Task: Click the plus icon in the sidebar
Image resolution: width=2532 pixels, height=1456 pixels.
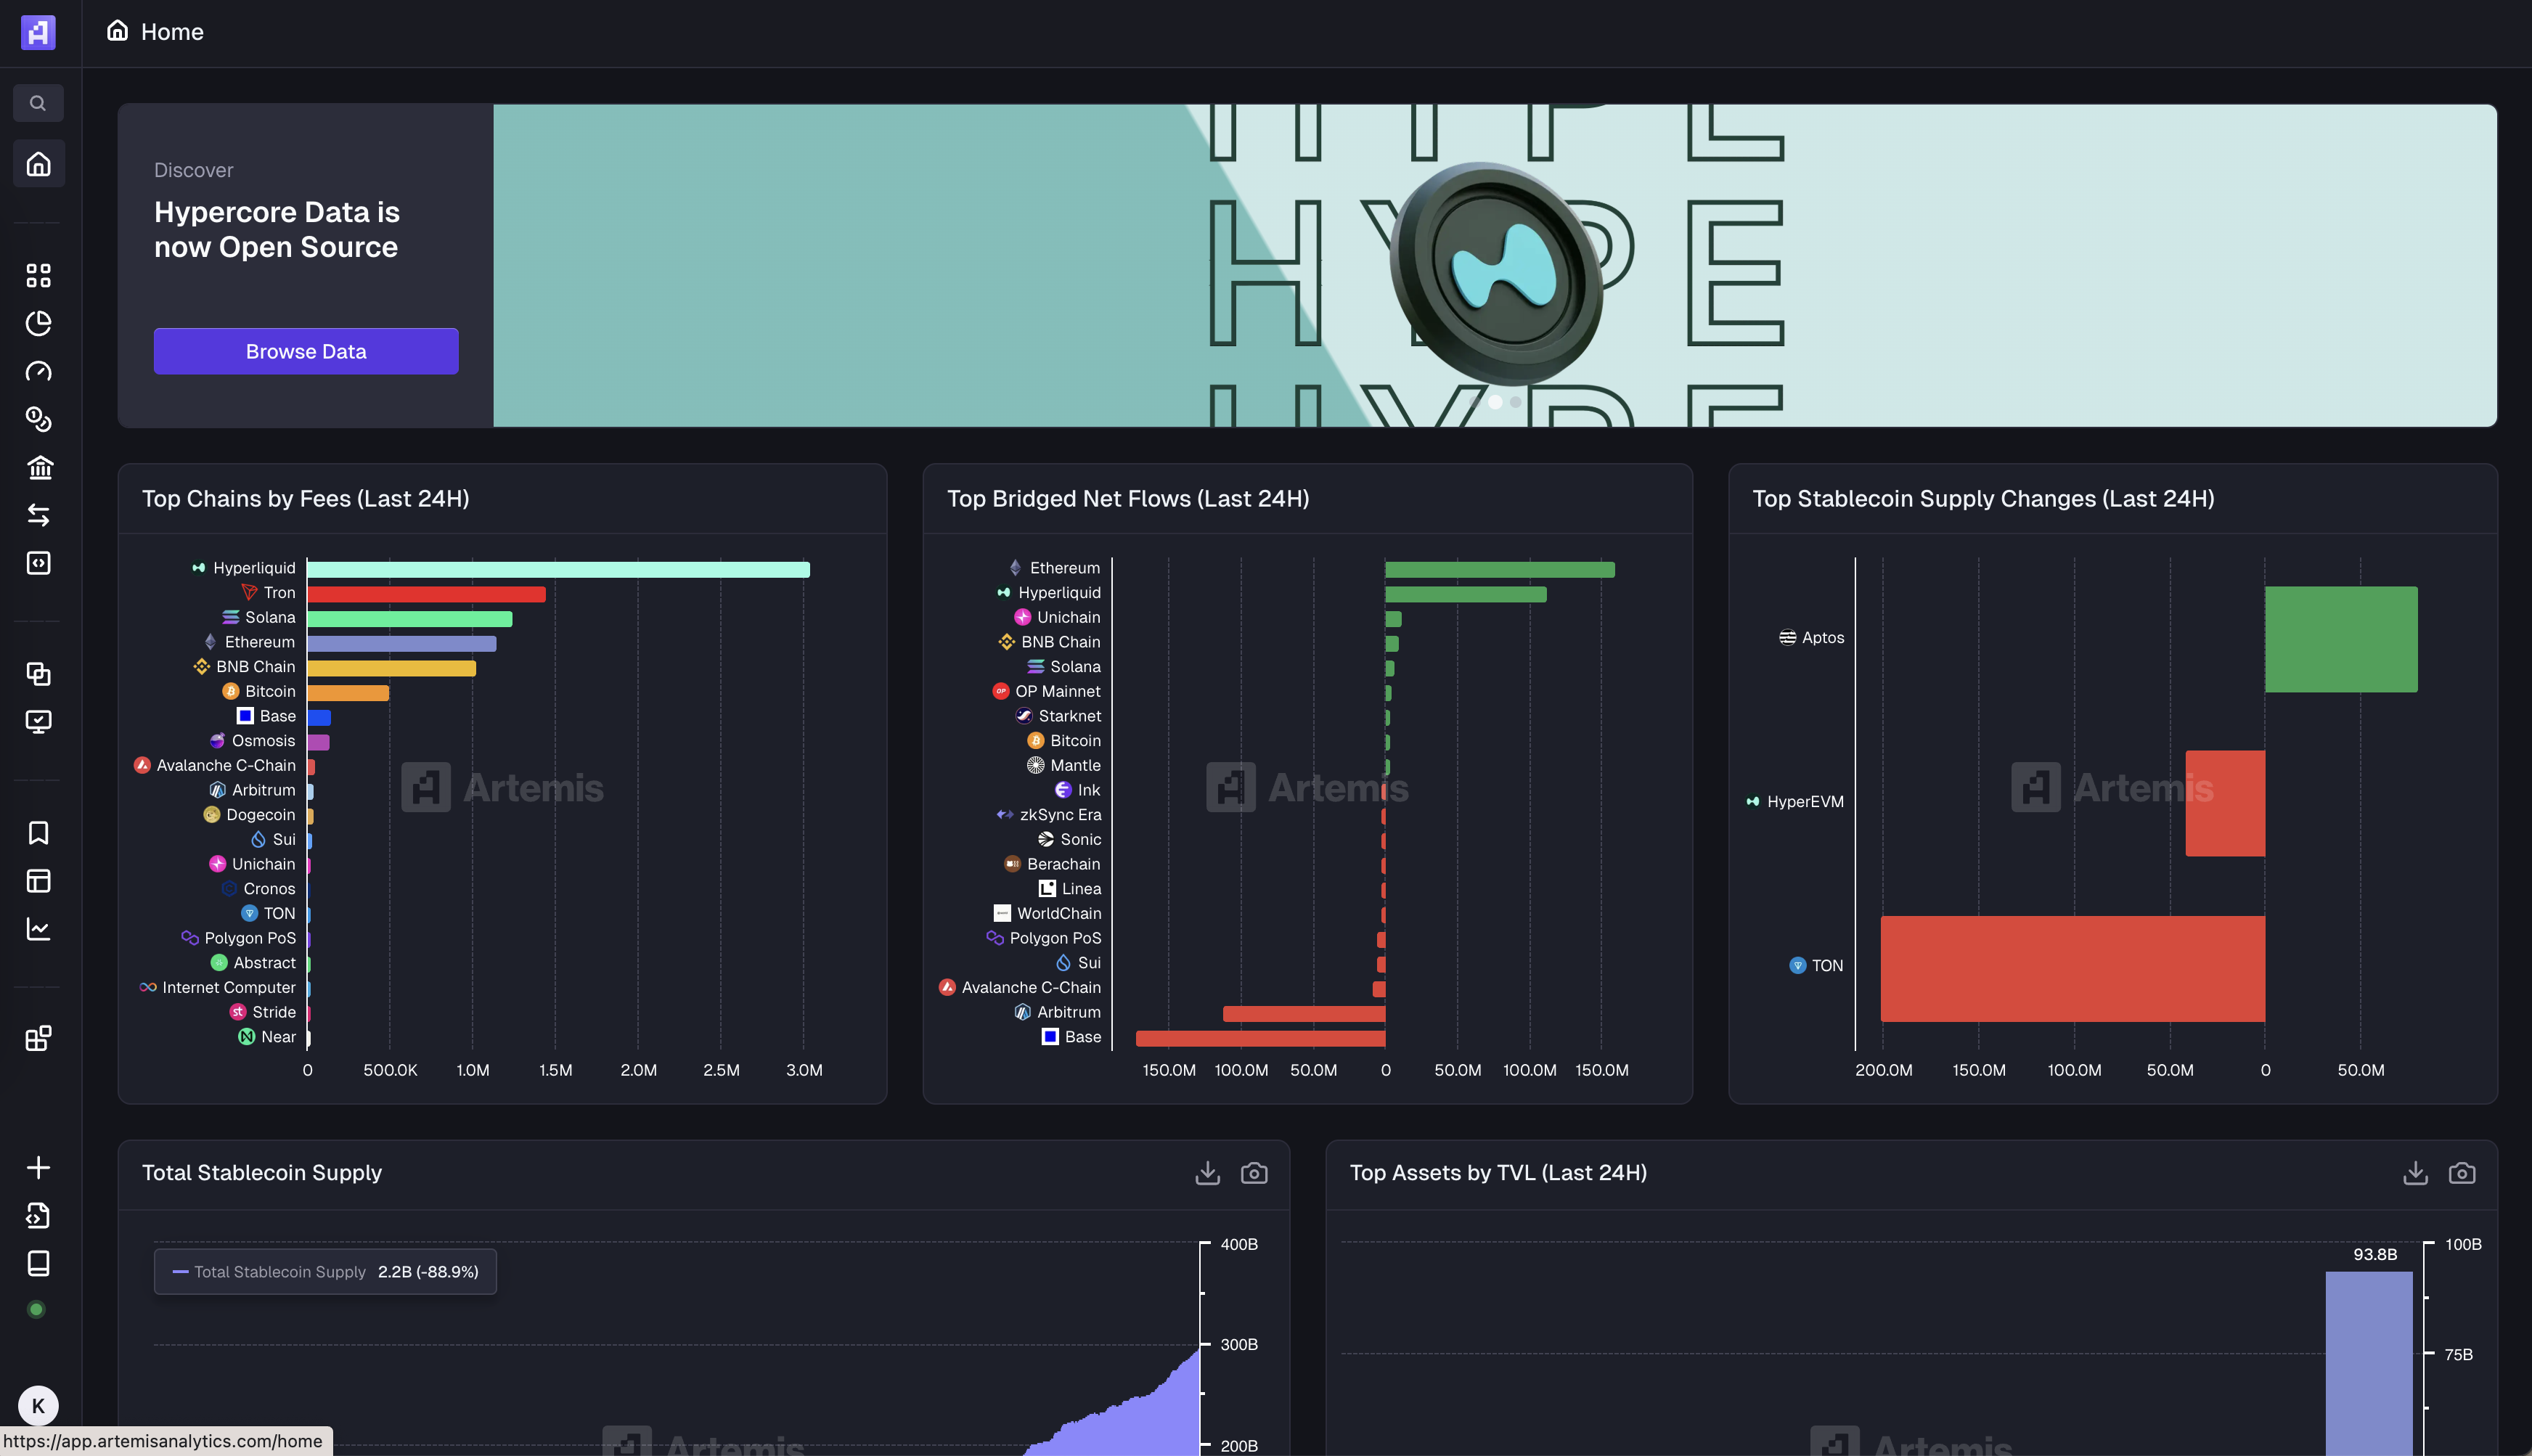Action: pyautogui.click(x=38, y=1167)
